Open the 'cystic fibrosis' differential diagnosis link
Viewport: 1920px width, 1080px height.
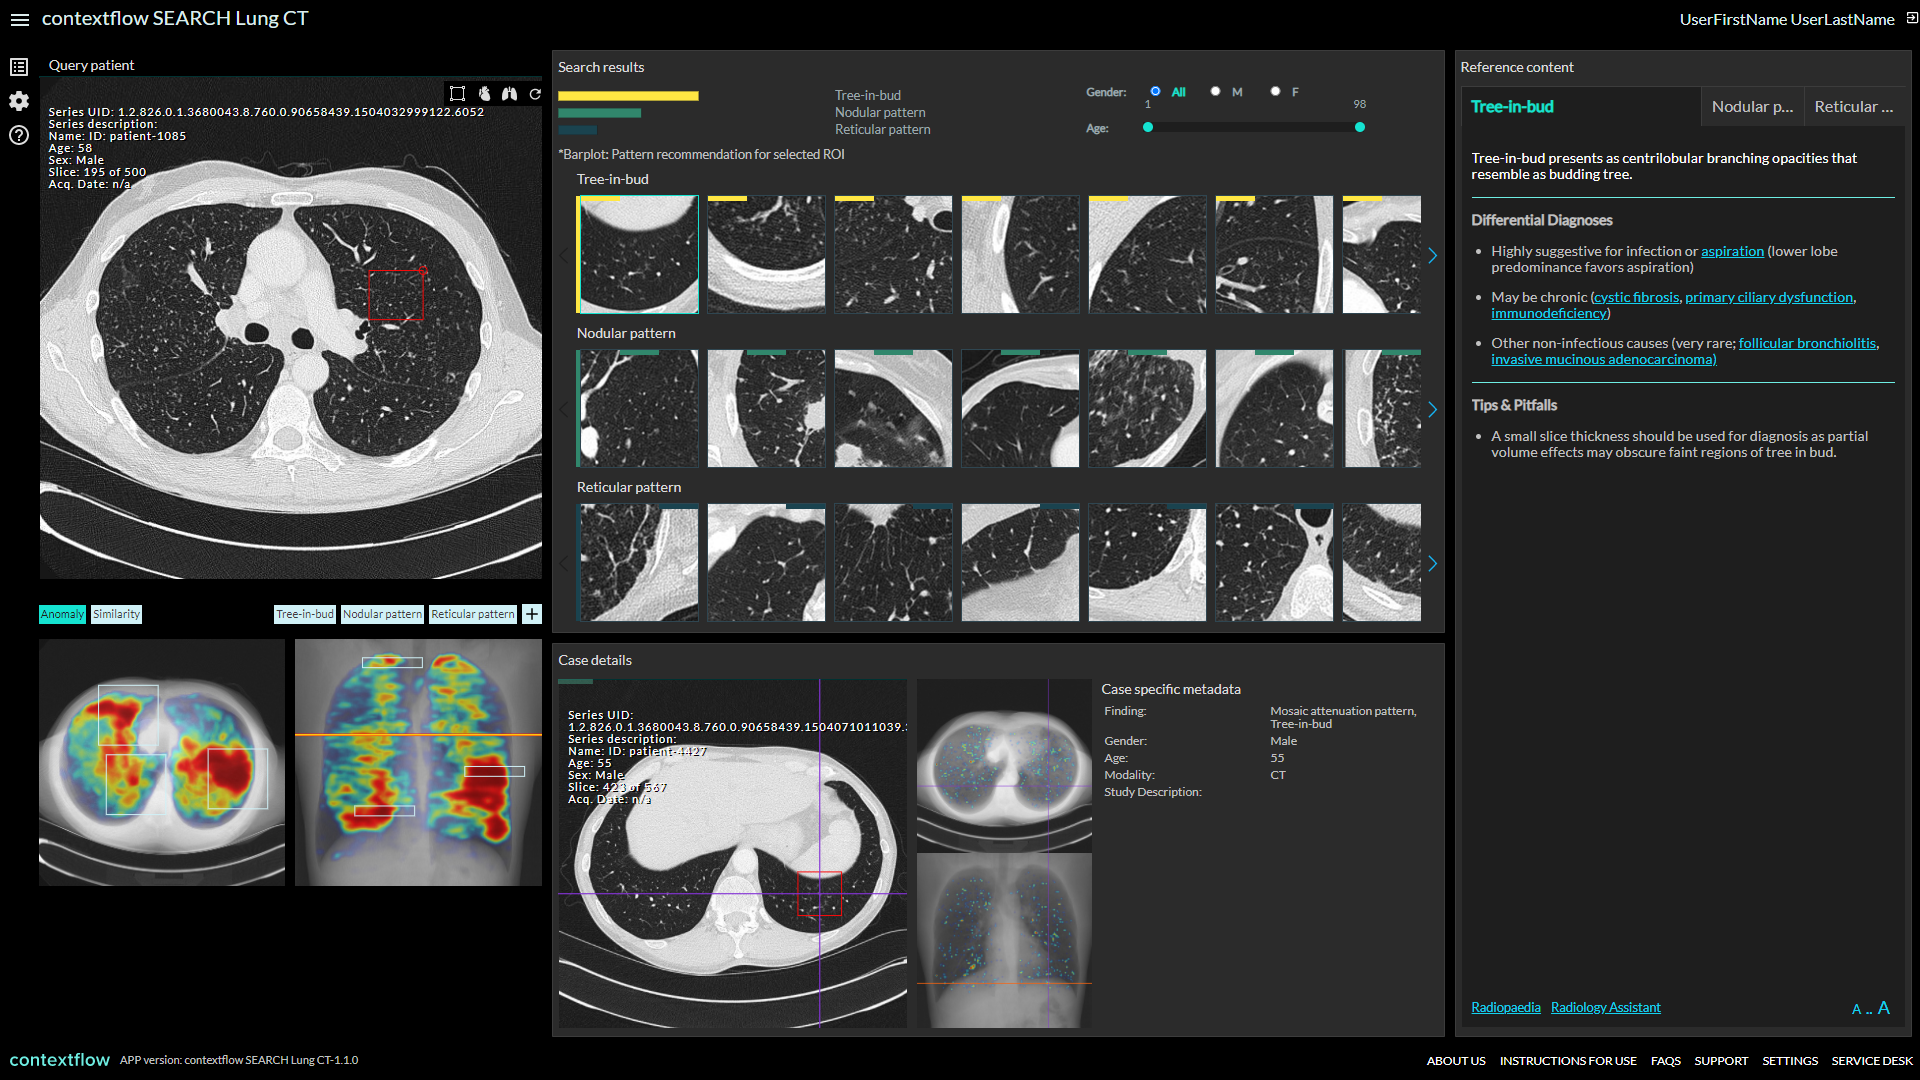[1637, 297]
